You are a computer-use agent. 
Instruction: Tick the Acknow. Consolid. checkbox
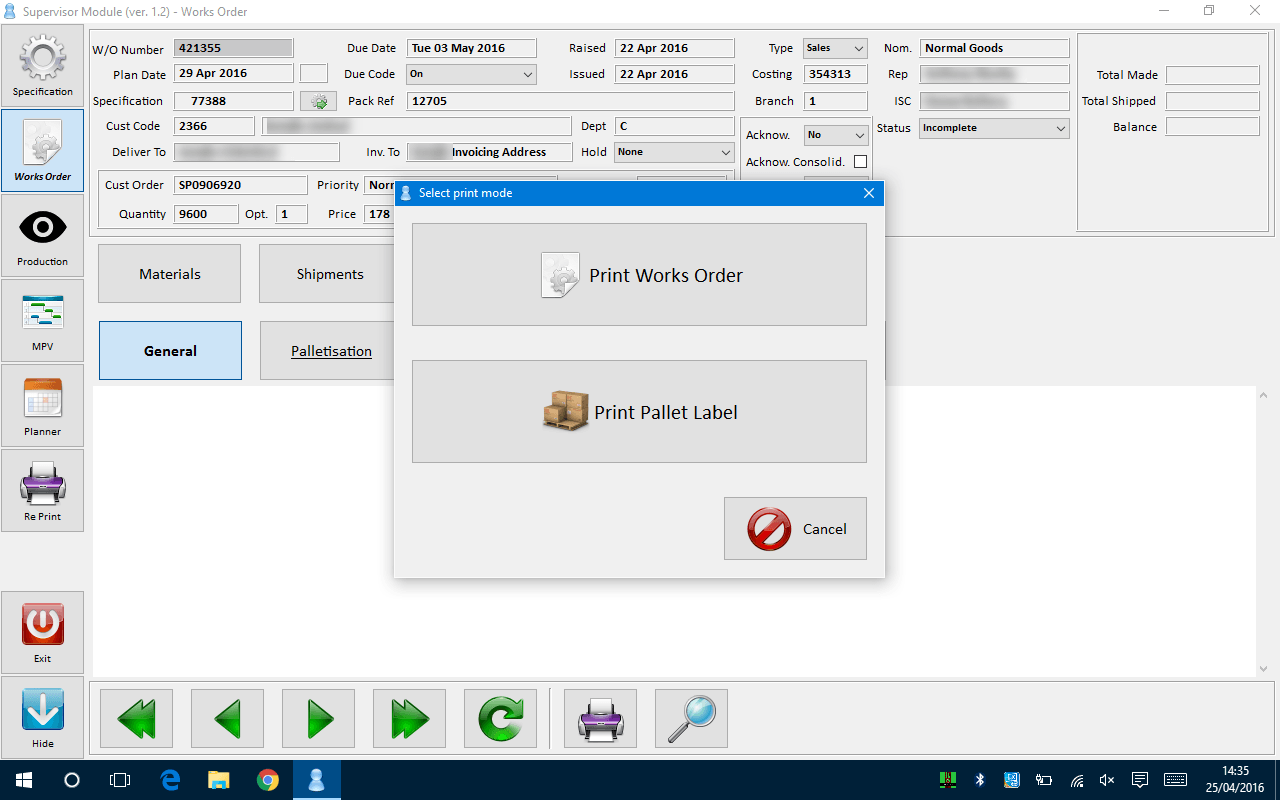pyautogui.click(x=860, y=162)
